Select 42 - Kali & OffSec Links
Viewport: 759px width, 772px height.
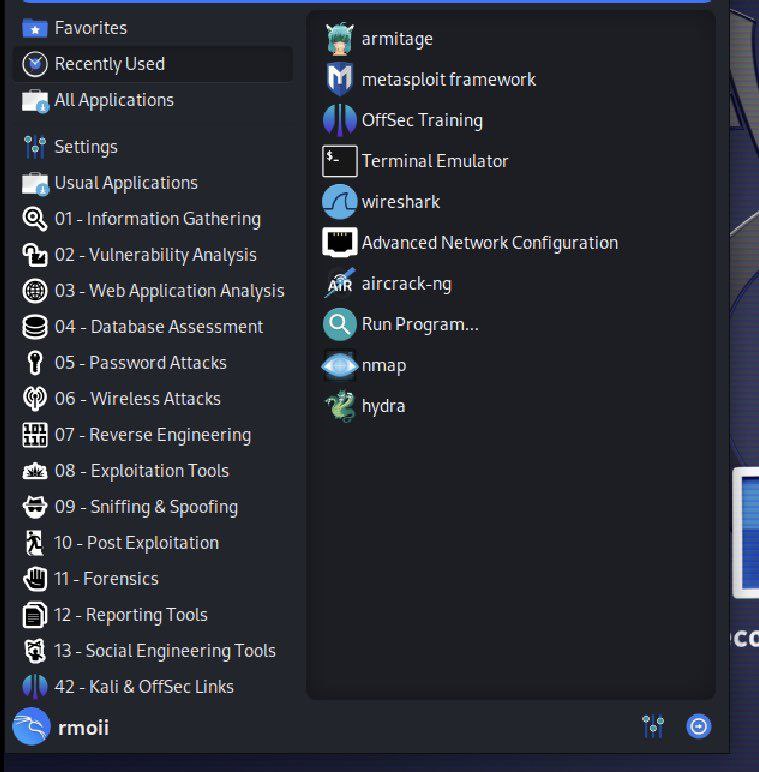pos(153,687)
